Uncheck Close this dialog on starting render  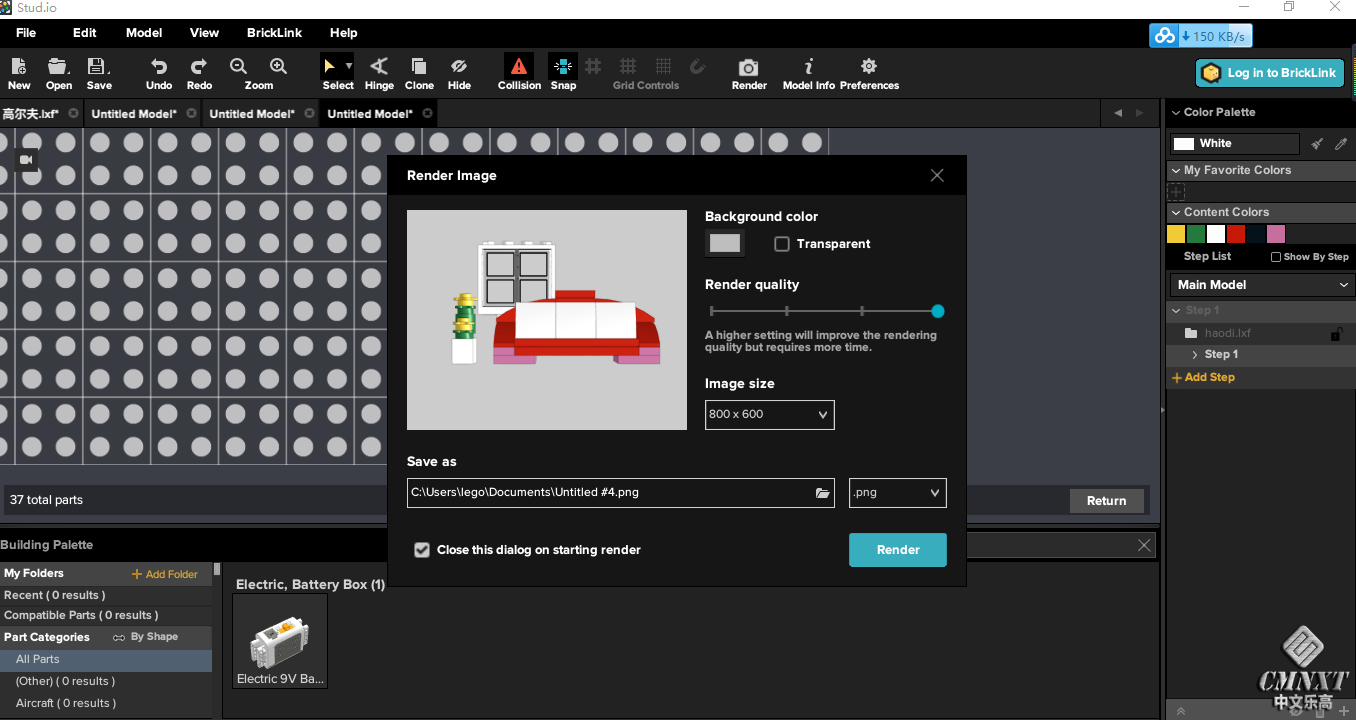point(422,550)
